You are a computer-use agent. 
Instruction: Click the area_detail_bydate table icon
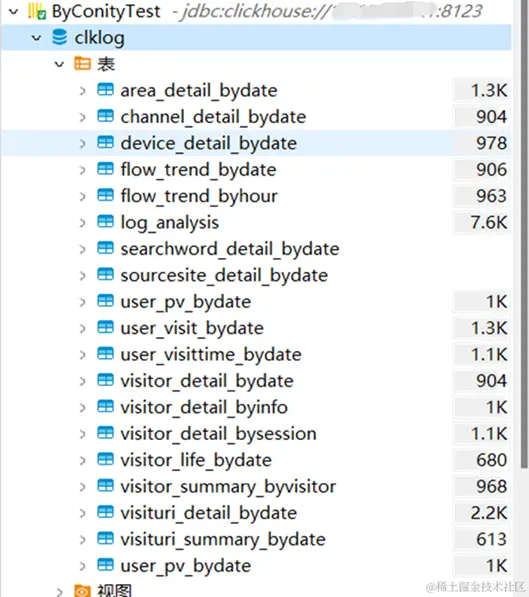coord(105,90)
